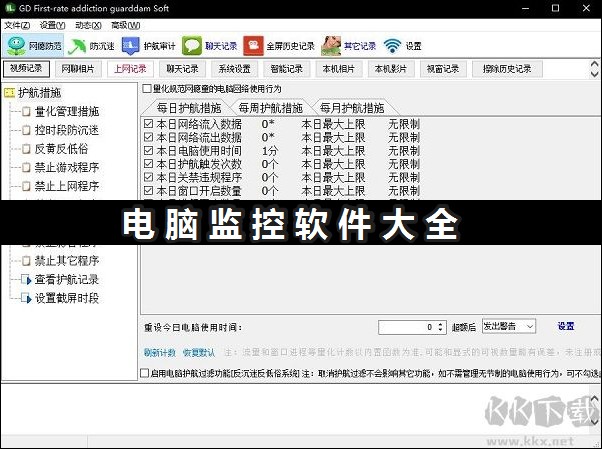Open 聊天记录 green chat bubble icon
The image size is (602, 449).
click(x=192, y=46)
